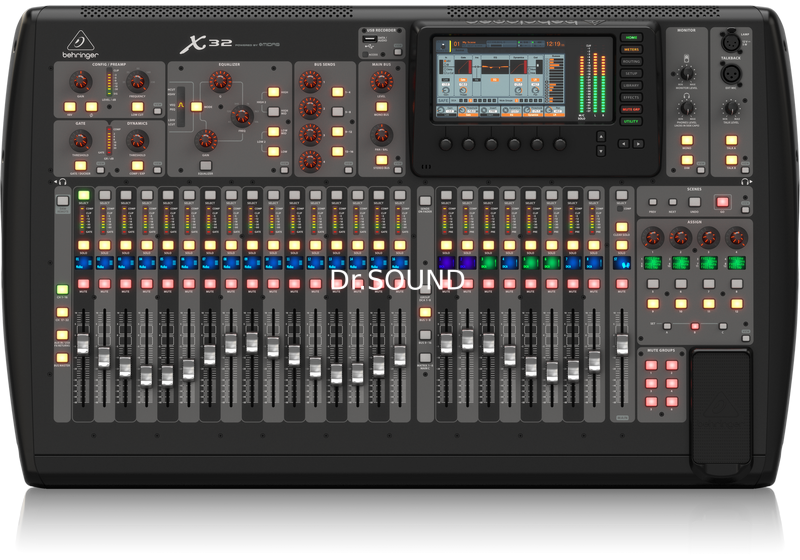
Task: Click the right arrow page button under the display
Action: pos(638,144)
